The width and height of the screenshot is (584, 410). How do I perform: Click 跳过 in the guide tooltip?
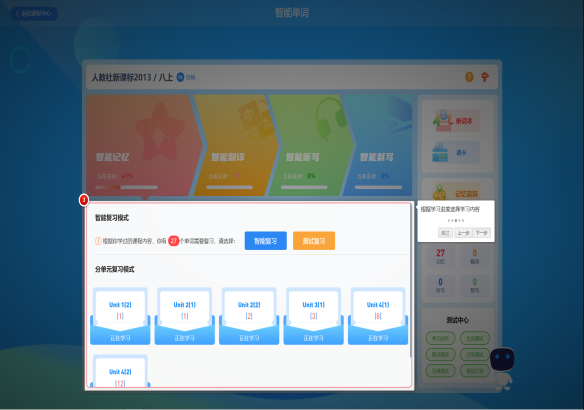tap(445, 233)
